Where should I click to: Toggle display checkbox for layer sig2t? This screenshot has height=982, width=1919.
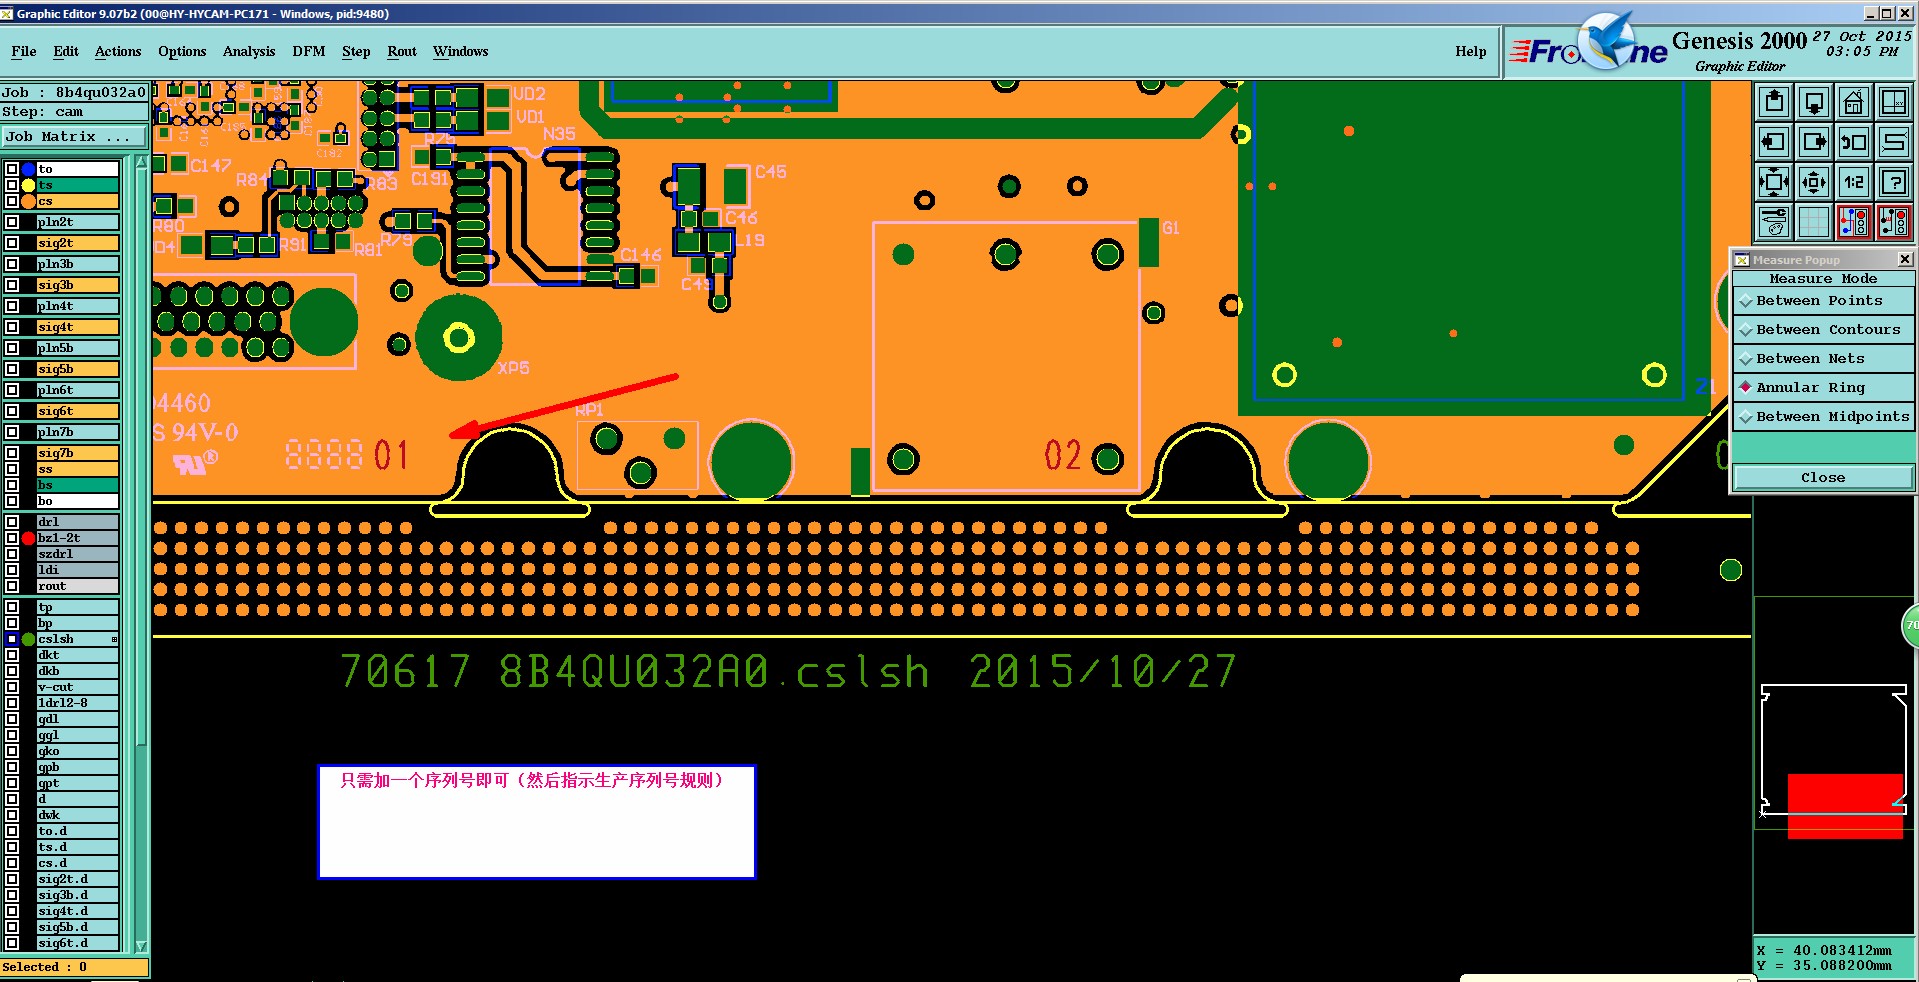12,243
